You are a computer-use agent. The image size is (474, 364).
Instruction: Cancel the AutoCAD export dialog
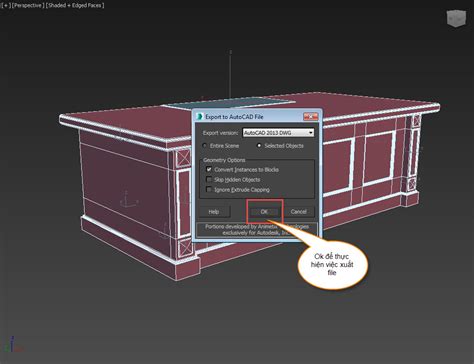point(299,212)
